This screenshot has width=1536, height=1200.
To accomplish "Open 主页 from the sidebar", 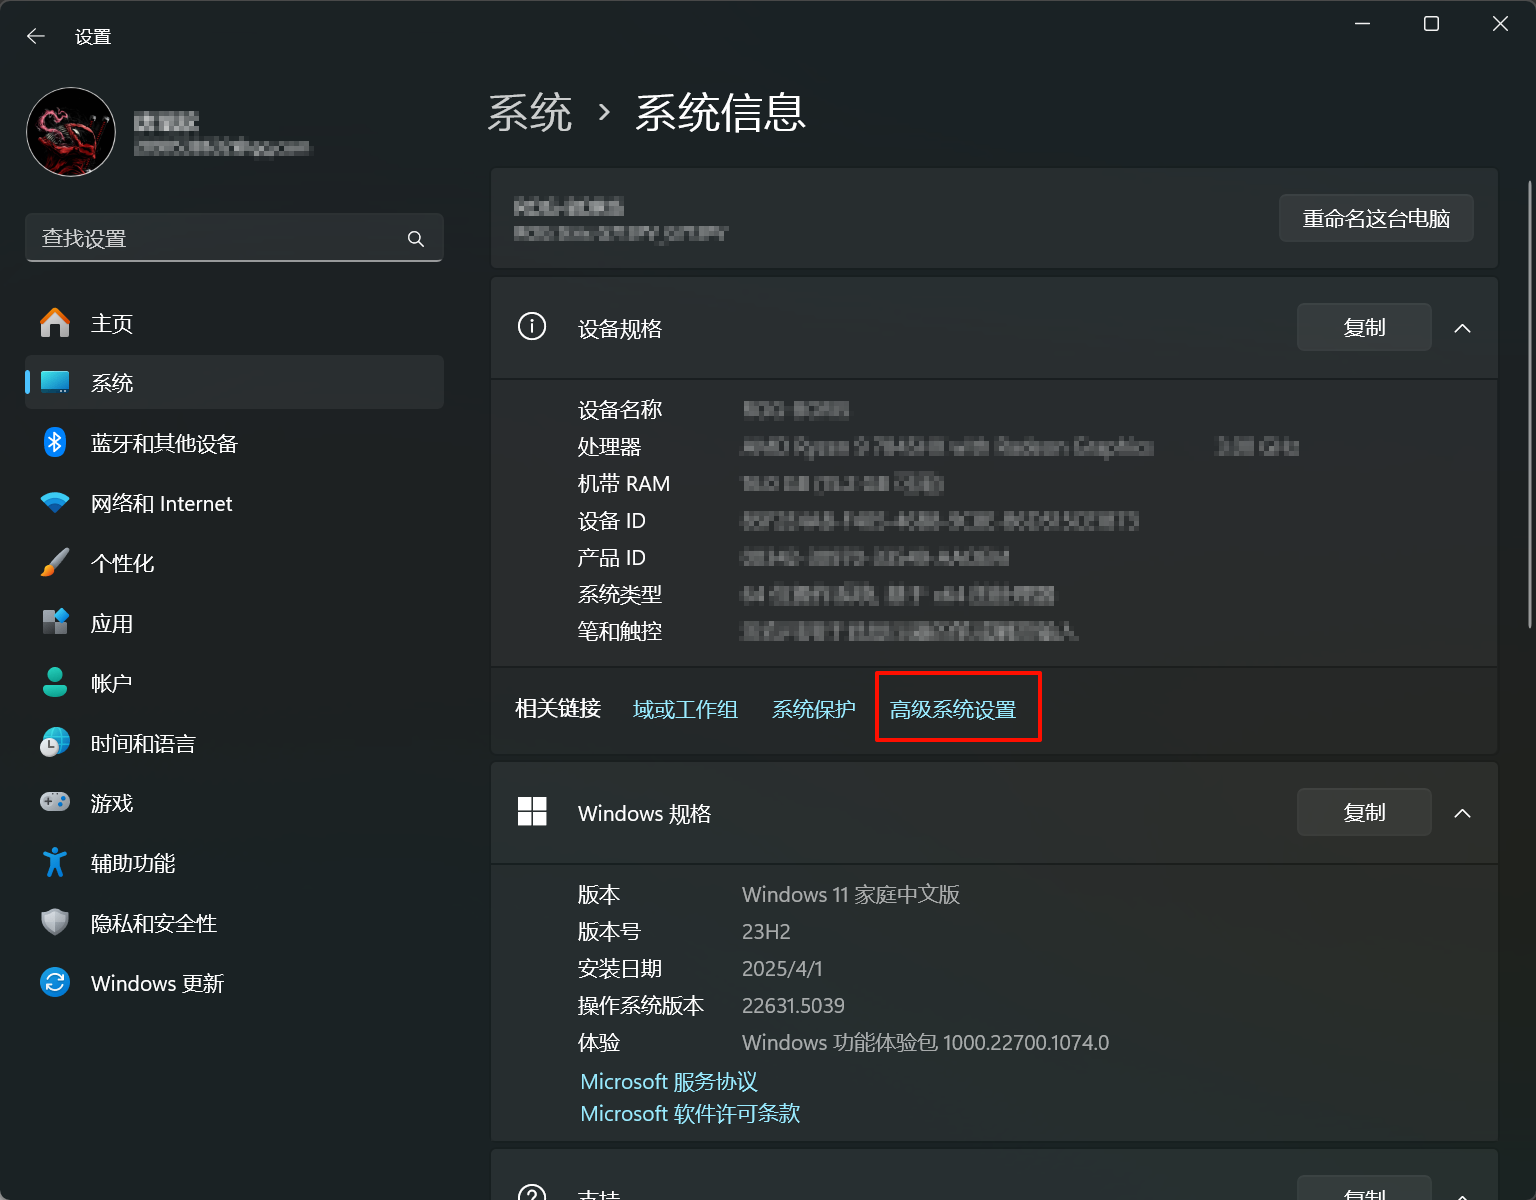I will 234,323.
